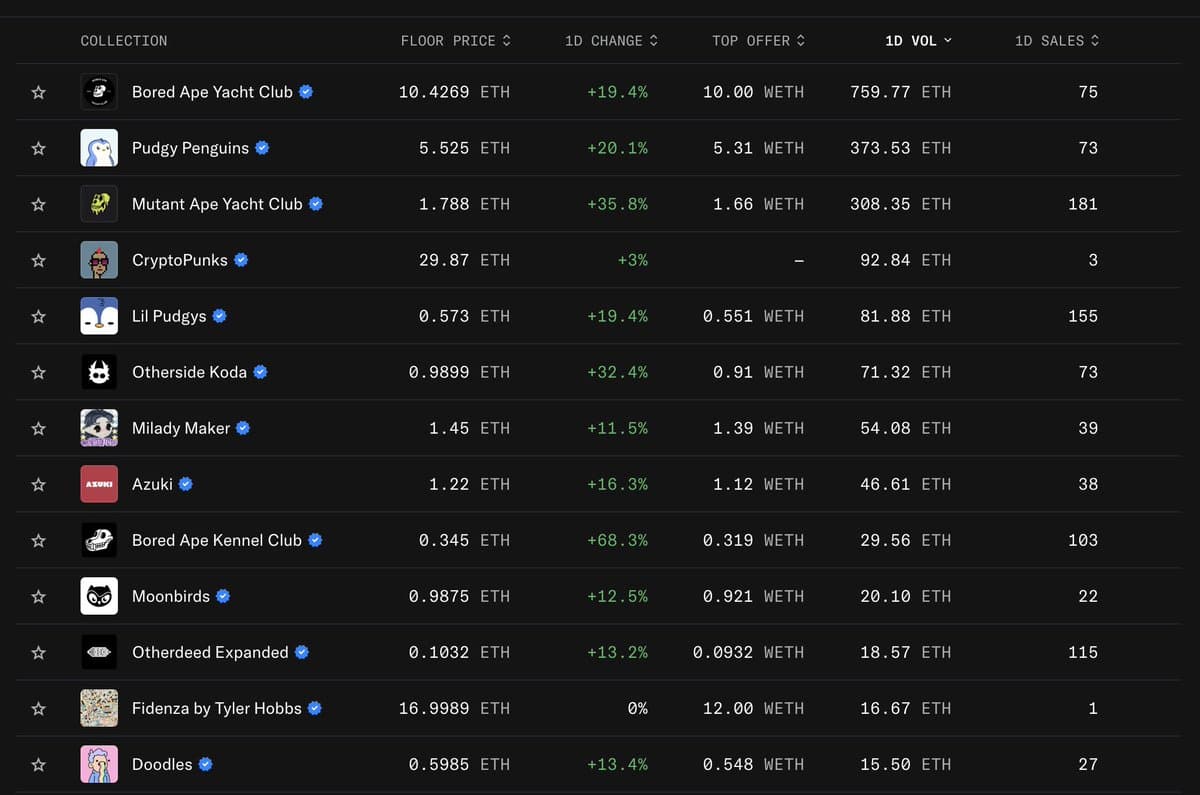Open the Pudgy Penguins collection link
This screenshot has height=795, width=1200.
pyautogui.click(x=190, y=148)
